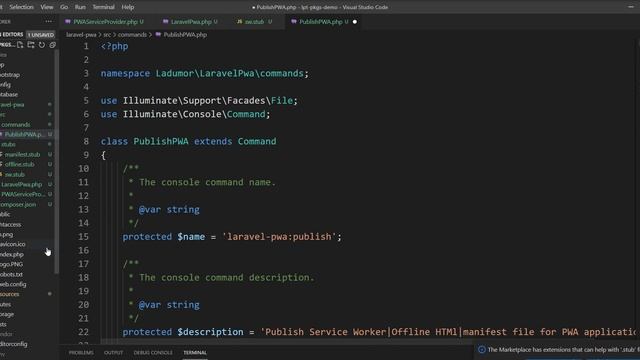The height and width of the screenshot is (360, 640).
Task: Click the 1 Unsaved badge
Action: [41, 35]
